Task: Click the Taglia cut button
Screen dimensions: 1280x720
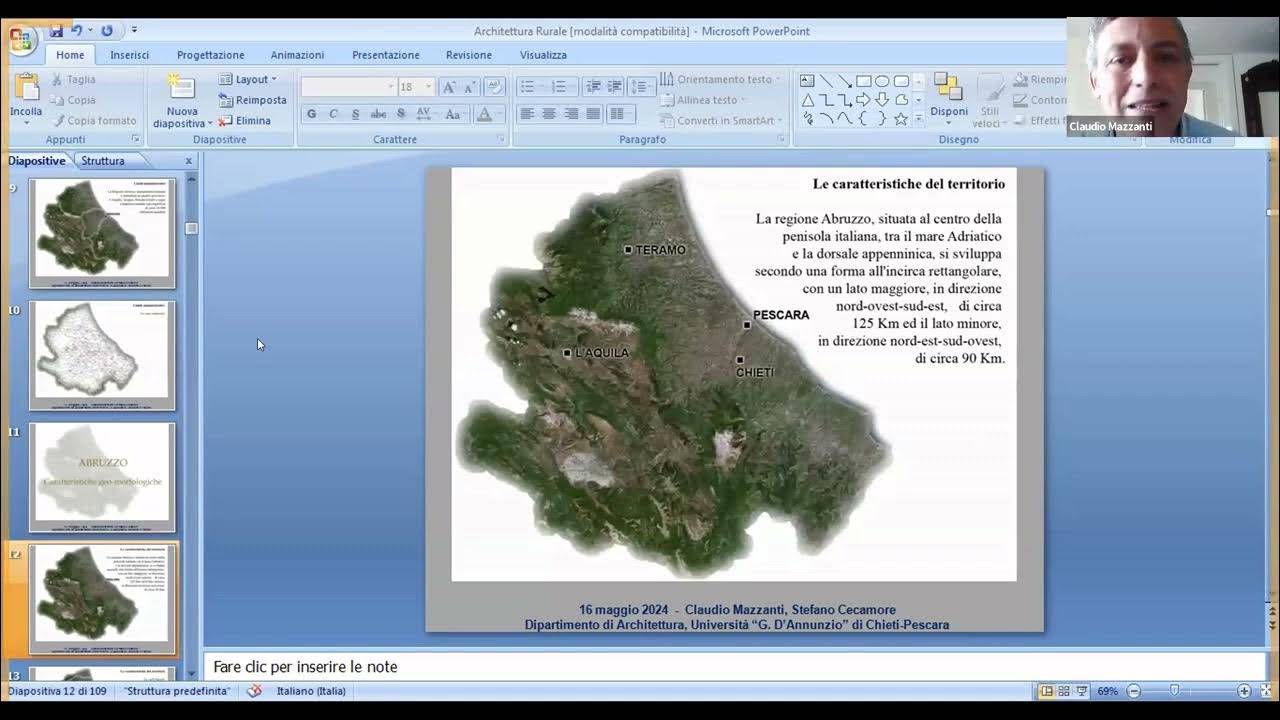Action: (x=74, y=79)
